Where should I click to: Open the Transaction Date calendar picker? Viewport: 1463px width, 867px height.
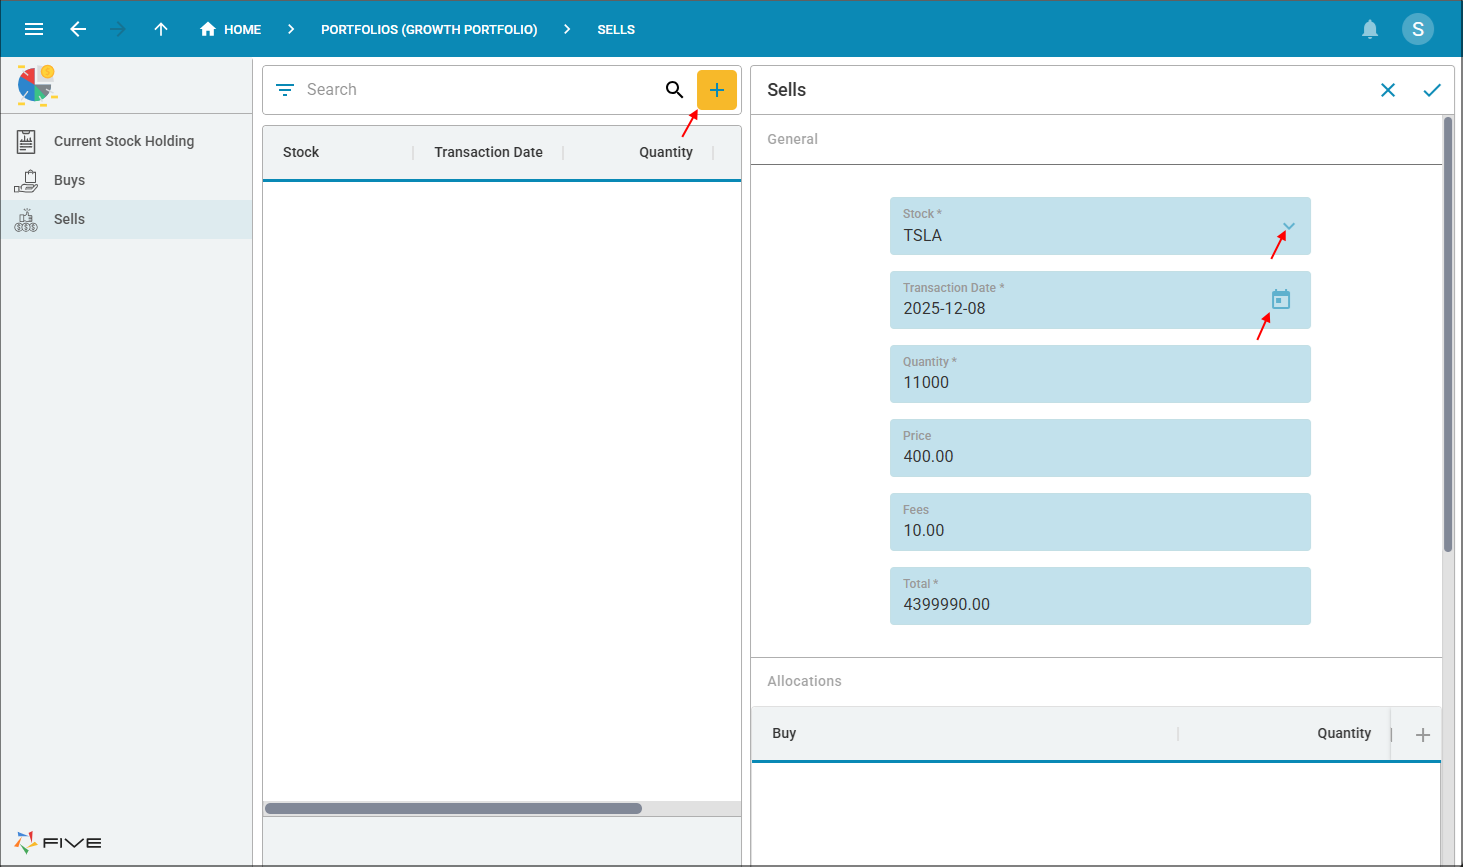(x=1281, y=299)
